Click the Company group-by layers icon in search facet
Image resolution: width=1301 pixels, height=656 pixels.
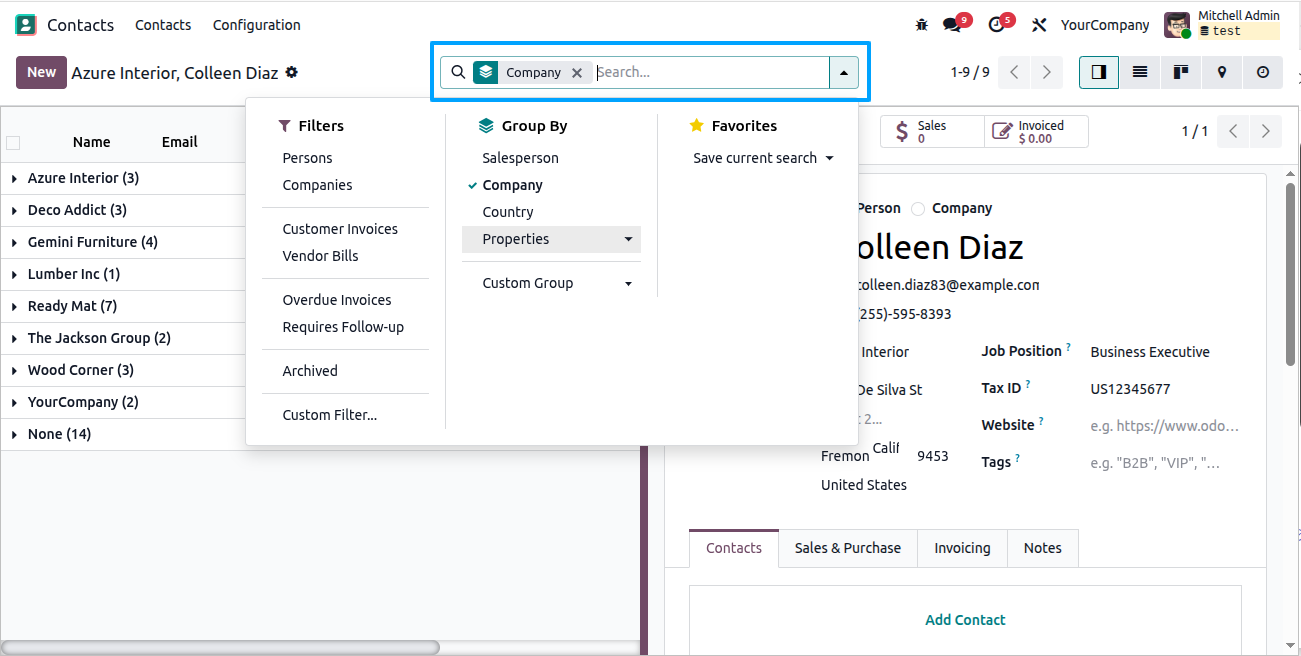485,72
